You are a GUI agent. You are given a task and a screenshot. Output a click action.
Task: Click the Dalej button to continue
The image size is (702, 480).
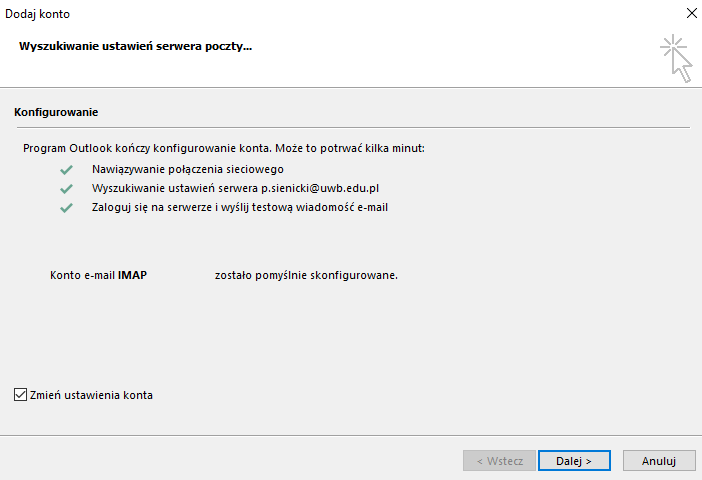[574, 461]
